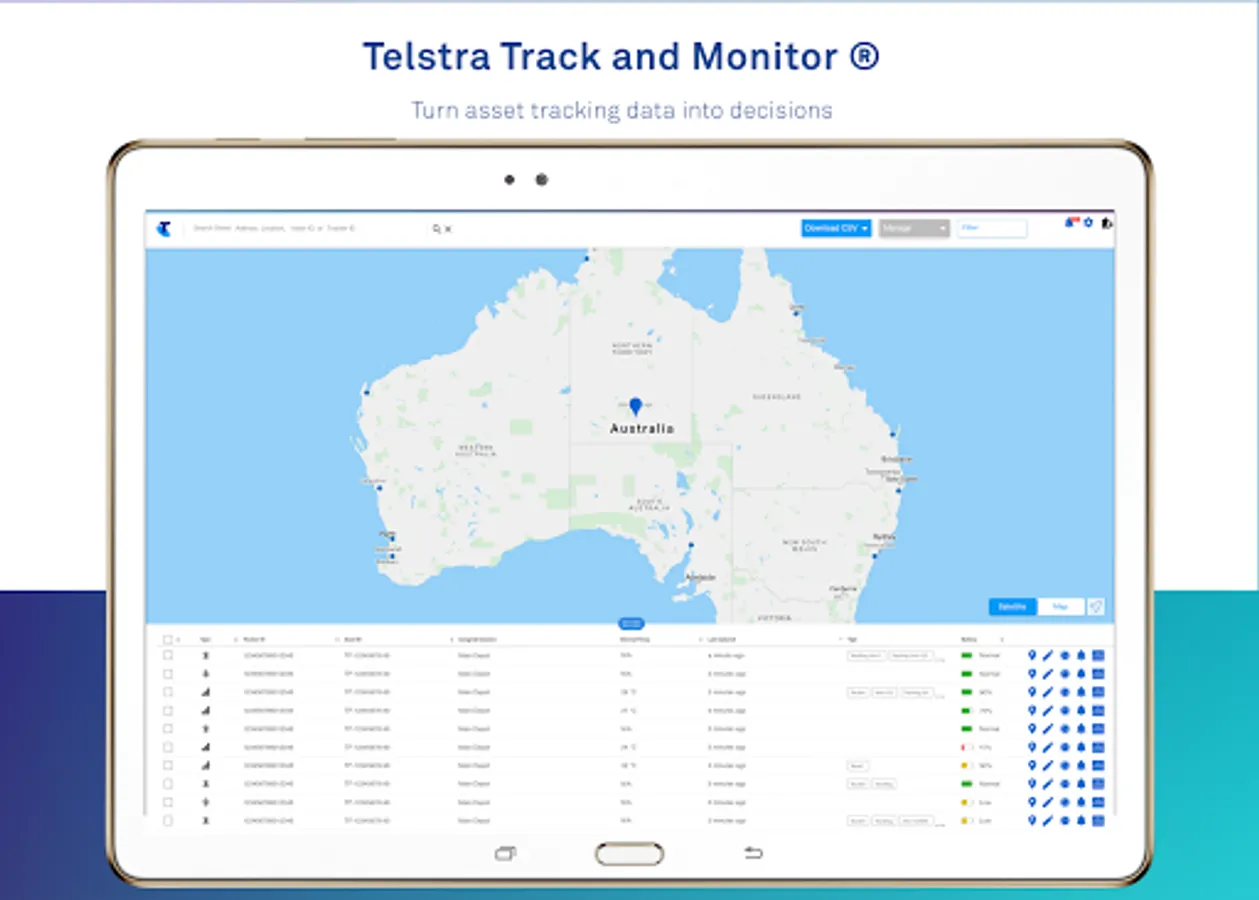The width and height of the screenshot is (1259, 900).
Task: Click the globe icon in the 10% battery row
Action: [1065, 747]
